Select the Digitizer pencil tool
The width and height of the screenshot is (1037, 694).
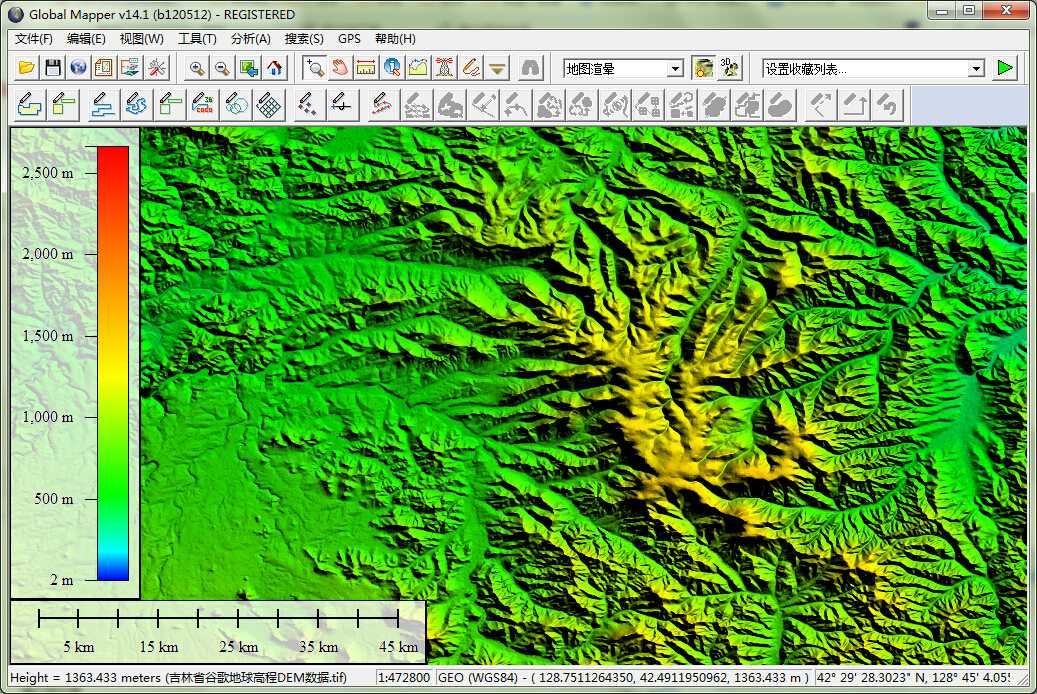tap(471, 67)
